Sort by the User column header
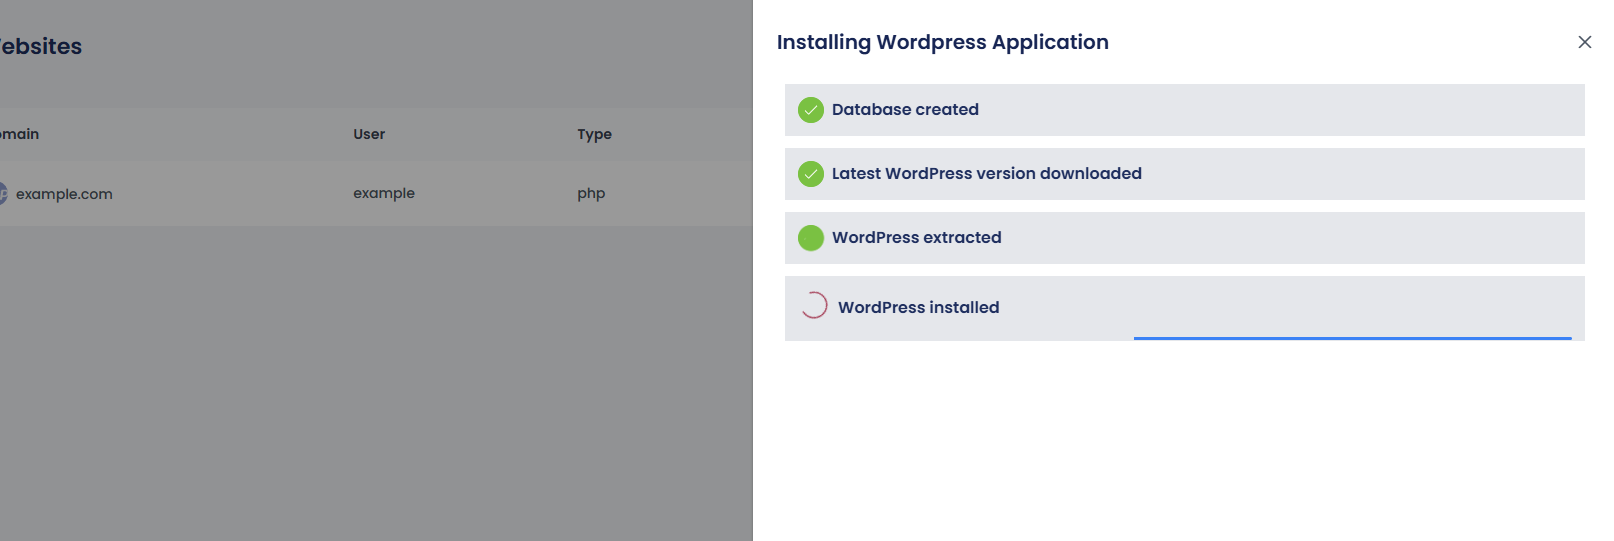The height and width of the screenshot is (541, 1614). pos(369,134)
